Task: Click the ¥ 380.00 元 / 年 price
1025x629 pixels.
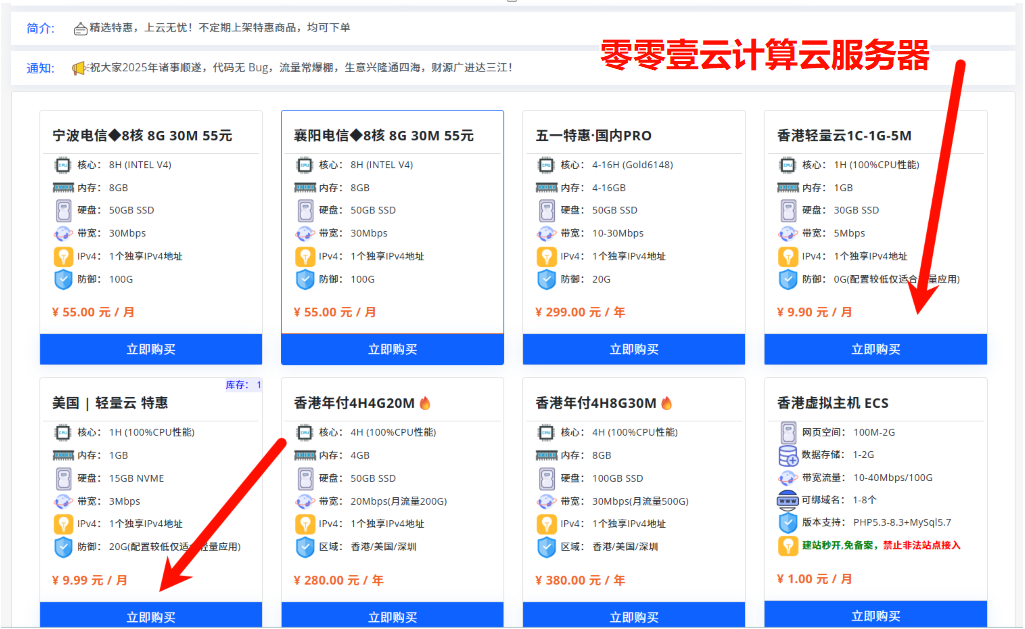Action: click(x=580, y=580)
